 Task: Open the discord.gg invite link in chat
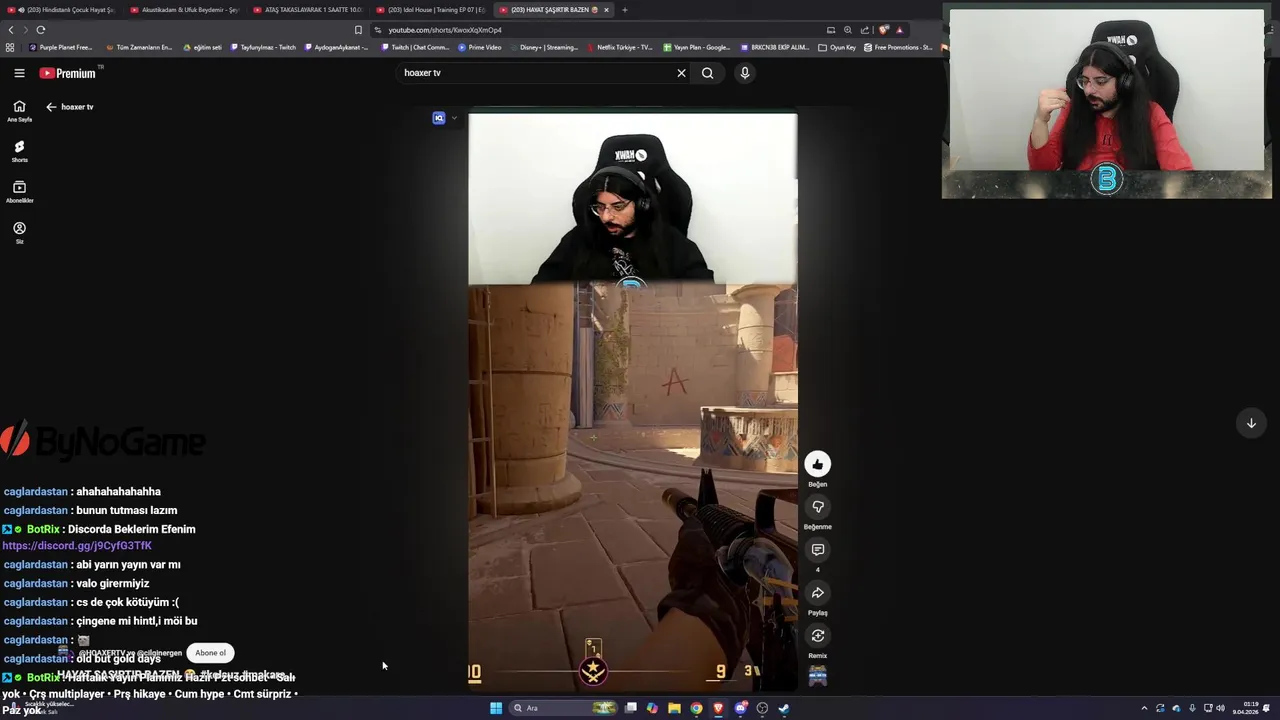point(77,546)
